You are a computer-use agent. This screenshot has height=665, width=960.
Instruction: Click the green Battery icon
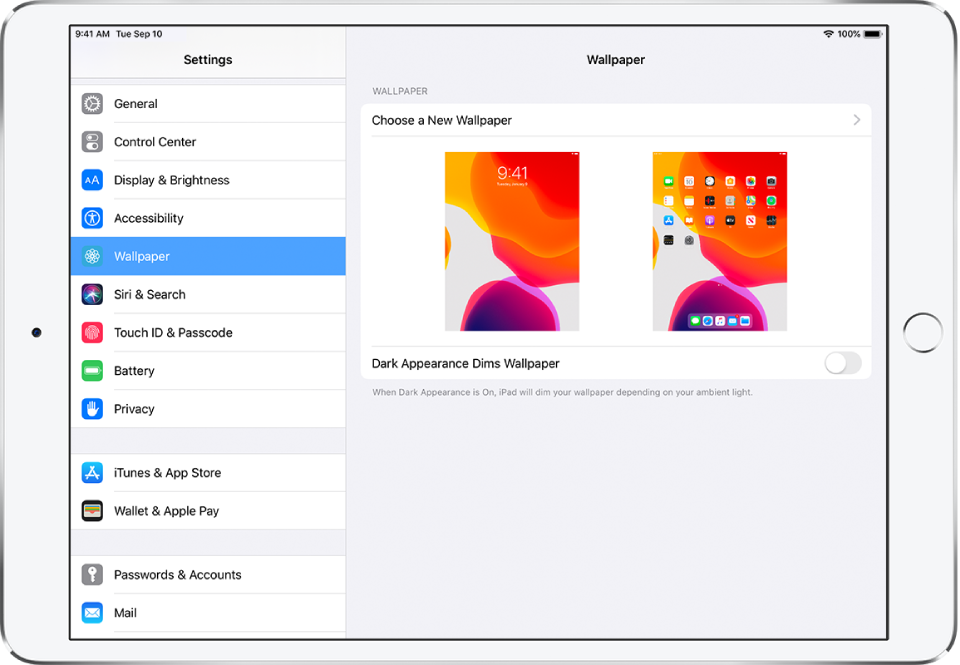(92, 370)
